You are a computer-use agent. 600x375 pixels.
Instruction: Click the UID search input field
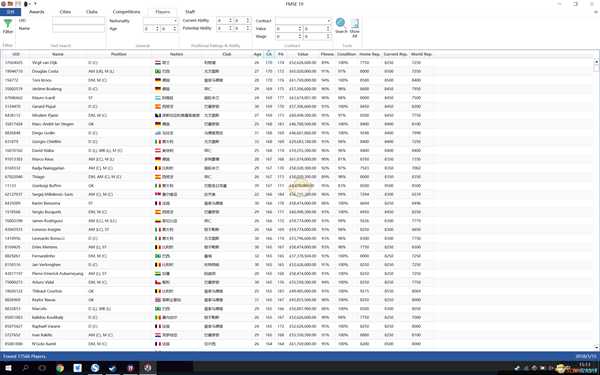(x=78, y=21)
